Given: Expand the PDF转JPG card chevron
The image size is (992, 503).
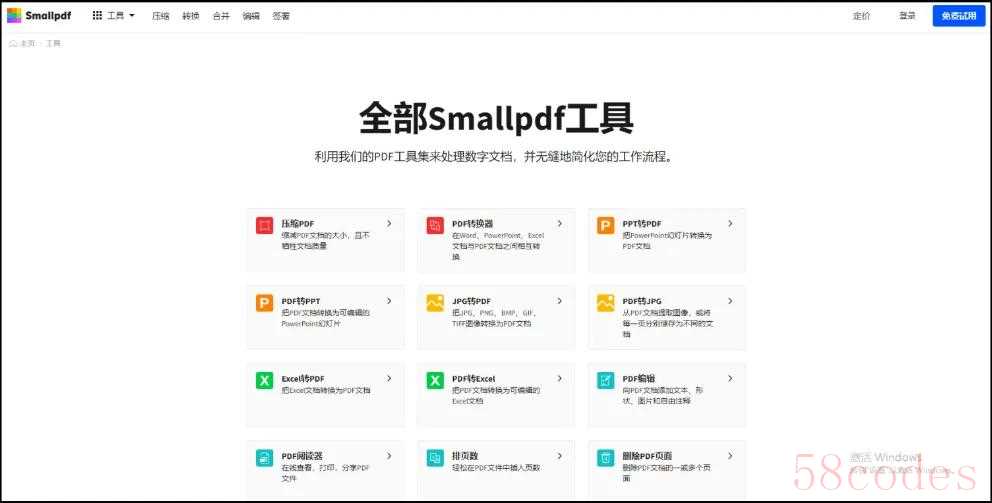Looking at the screenshot, I should tap(730, 301).
